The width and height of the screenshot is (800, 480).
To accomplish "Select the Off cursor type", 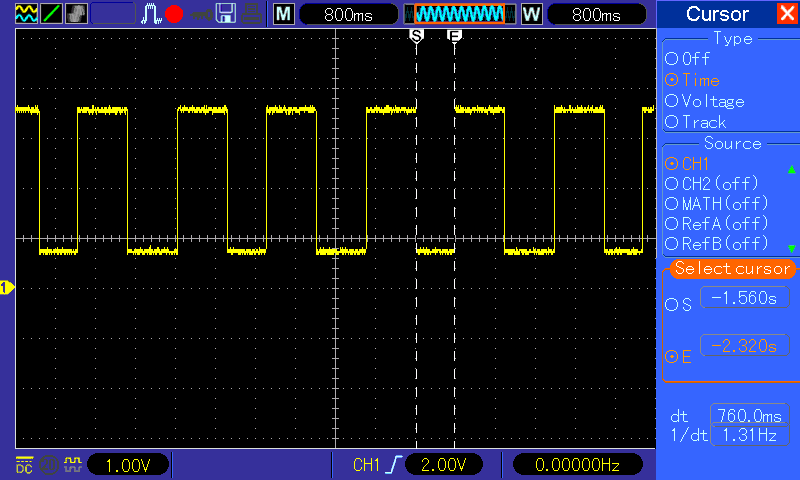I will coord(688,59).
